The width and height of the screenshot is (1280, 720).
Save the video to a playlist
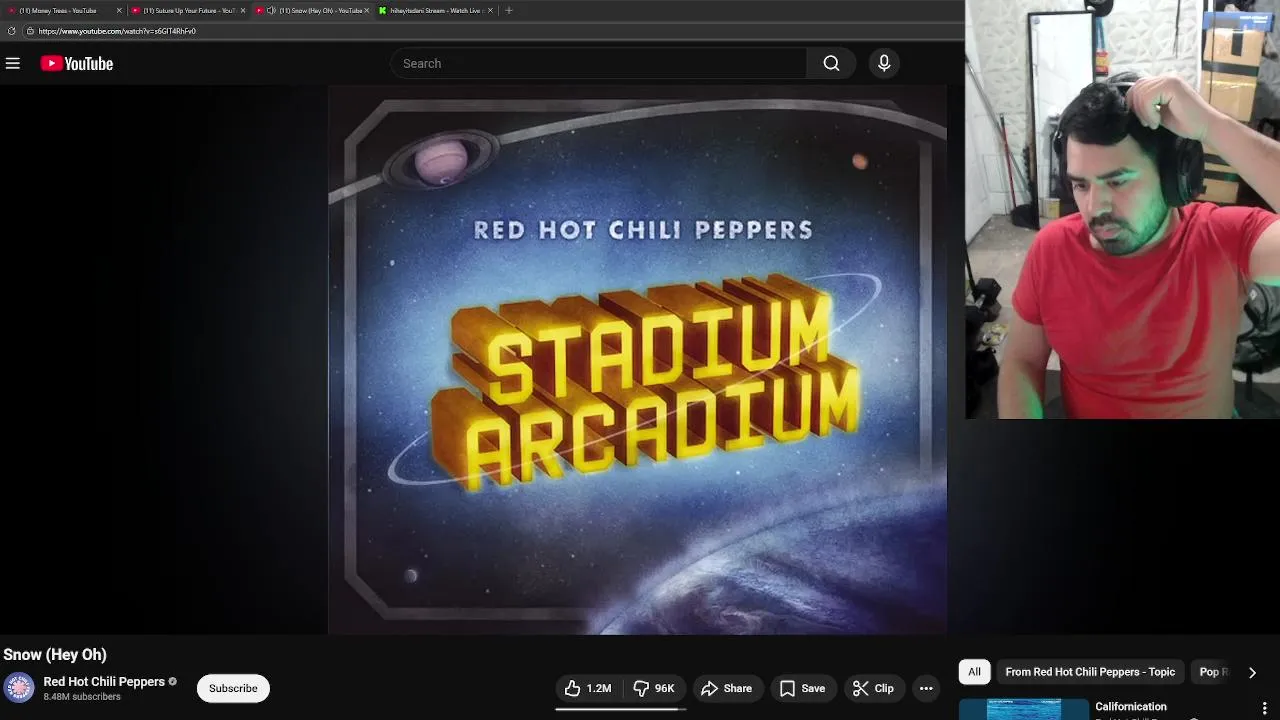(803, 688)
